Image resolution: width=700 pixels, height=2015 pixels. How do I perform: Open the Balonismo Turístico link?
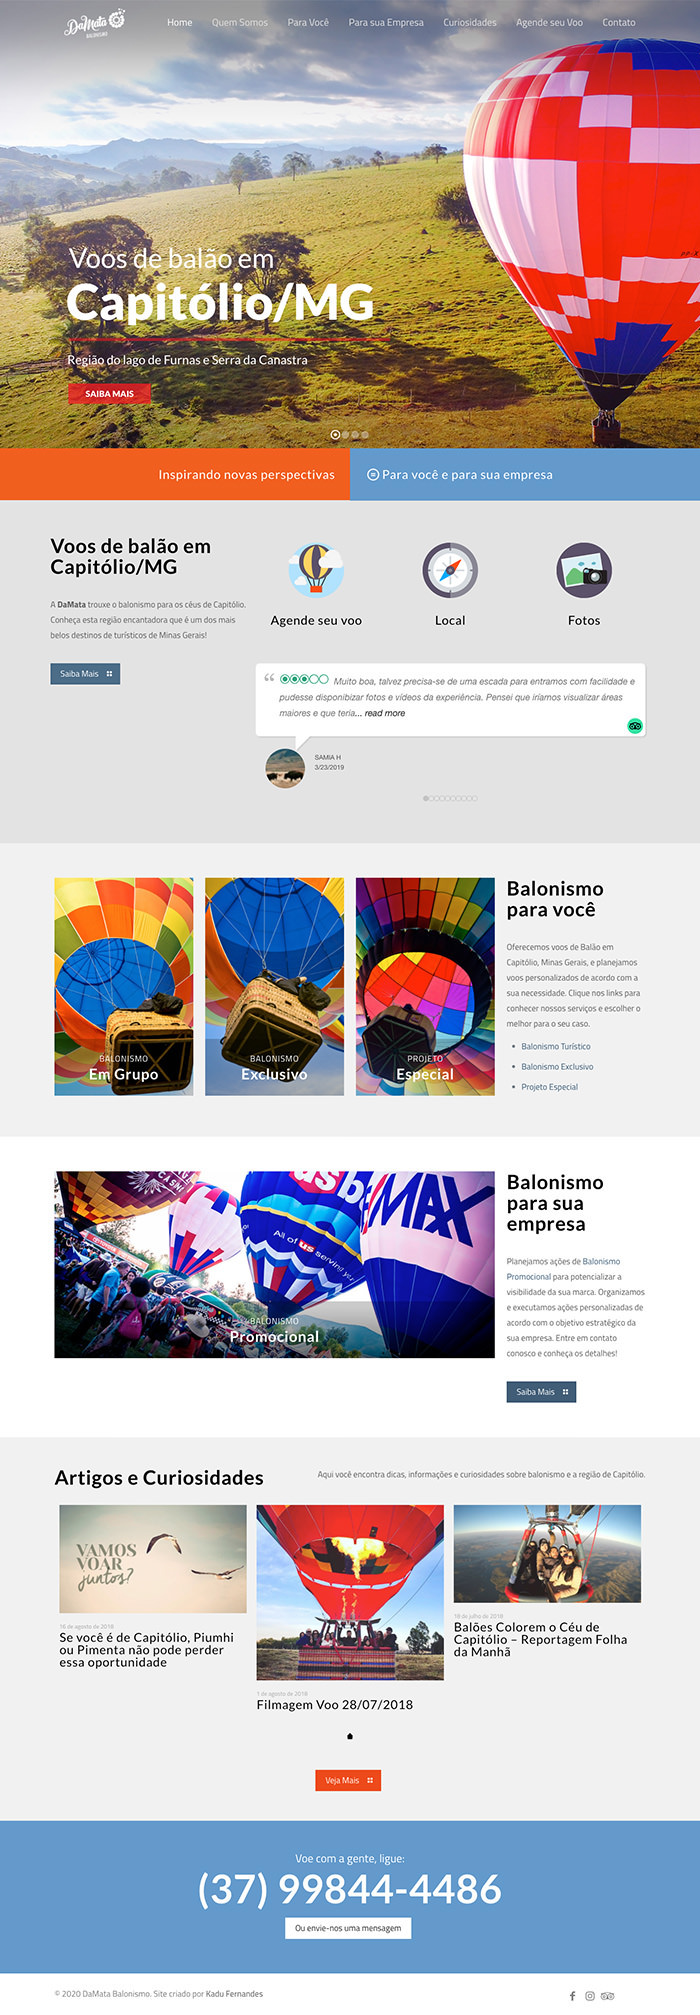click(556, 1046)
